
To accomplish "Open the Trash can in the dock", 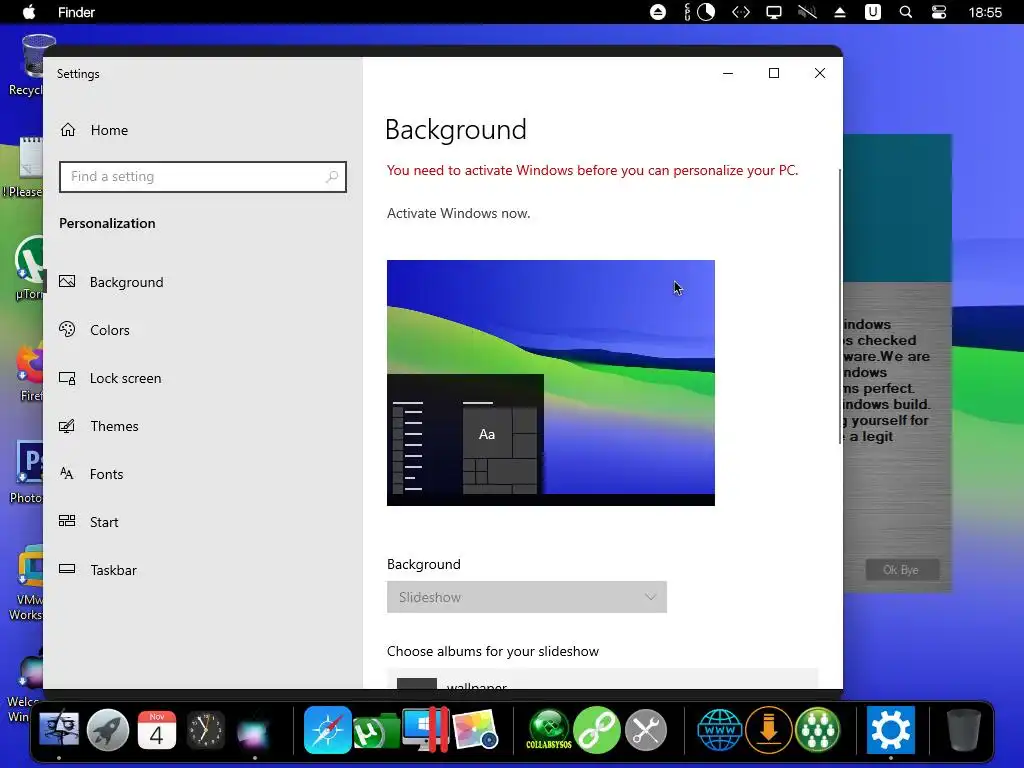I will click(964, 729).
